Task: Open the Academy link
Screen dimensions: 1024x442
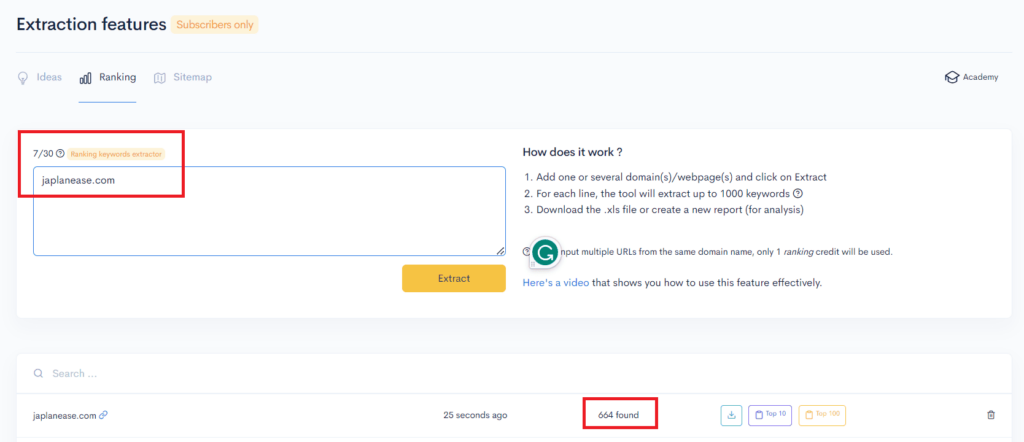Action: tap(972, 77)
